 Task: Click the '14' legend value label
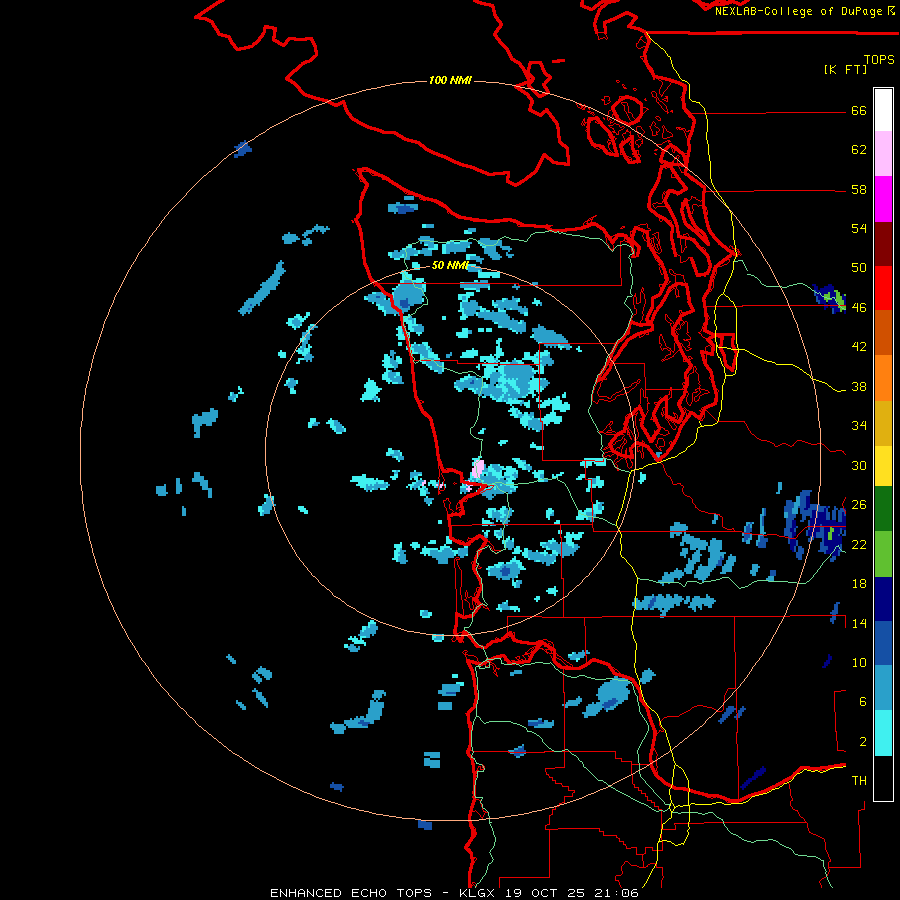tap(859, 623)
